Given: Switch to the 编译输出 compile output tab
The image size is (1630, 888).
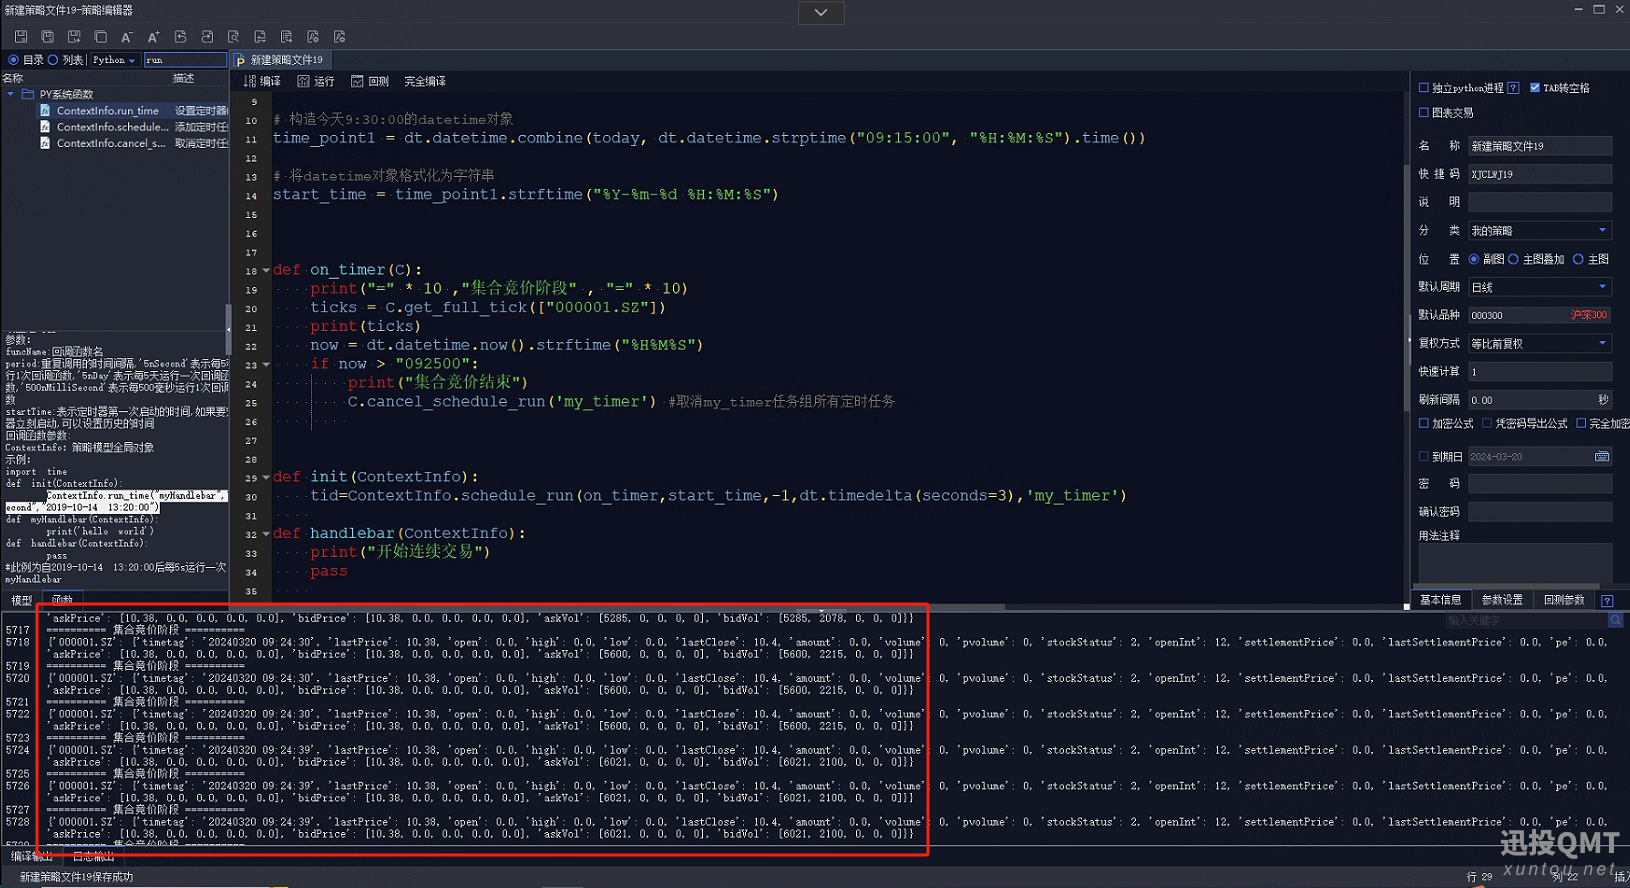Looking at the screenshot, I should pyautogui.click(x=32, y=857).
